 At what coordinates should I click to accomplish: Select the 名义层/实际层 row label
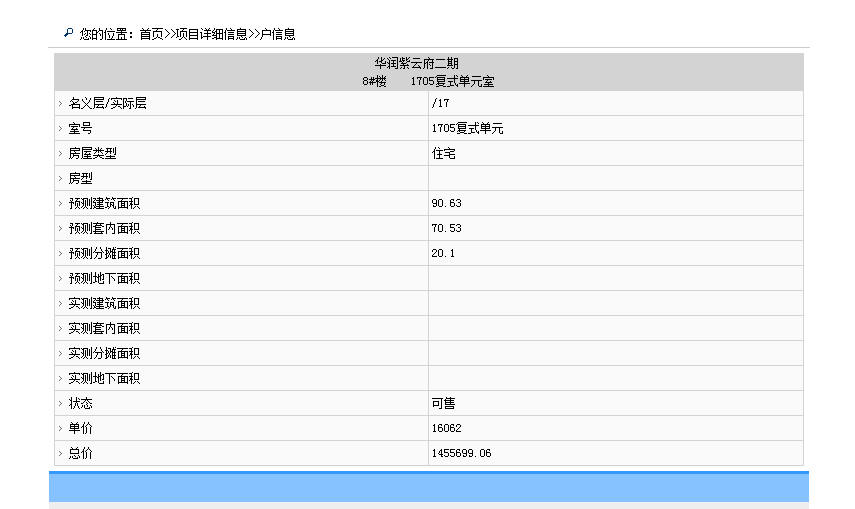click(x=107, y=103)
